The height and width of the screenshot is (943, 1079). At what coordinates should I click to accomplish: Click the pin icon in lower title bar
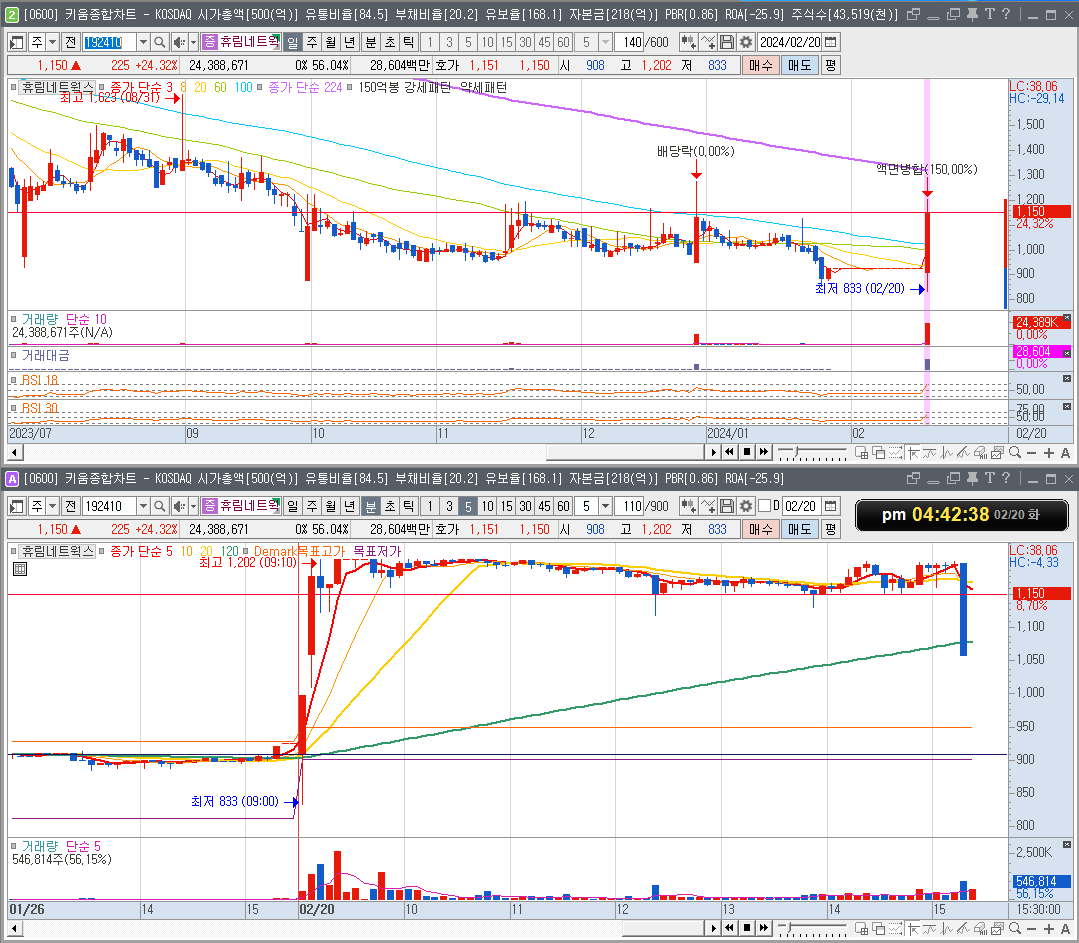(972, 478)
